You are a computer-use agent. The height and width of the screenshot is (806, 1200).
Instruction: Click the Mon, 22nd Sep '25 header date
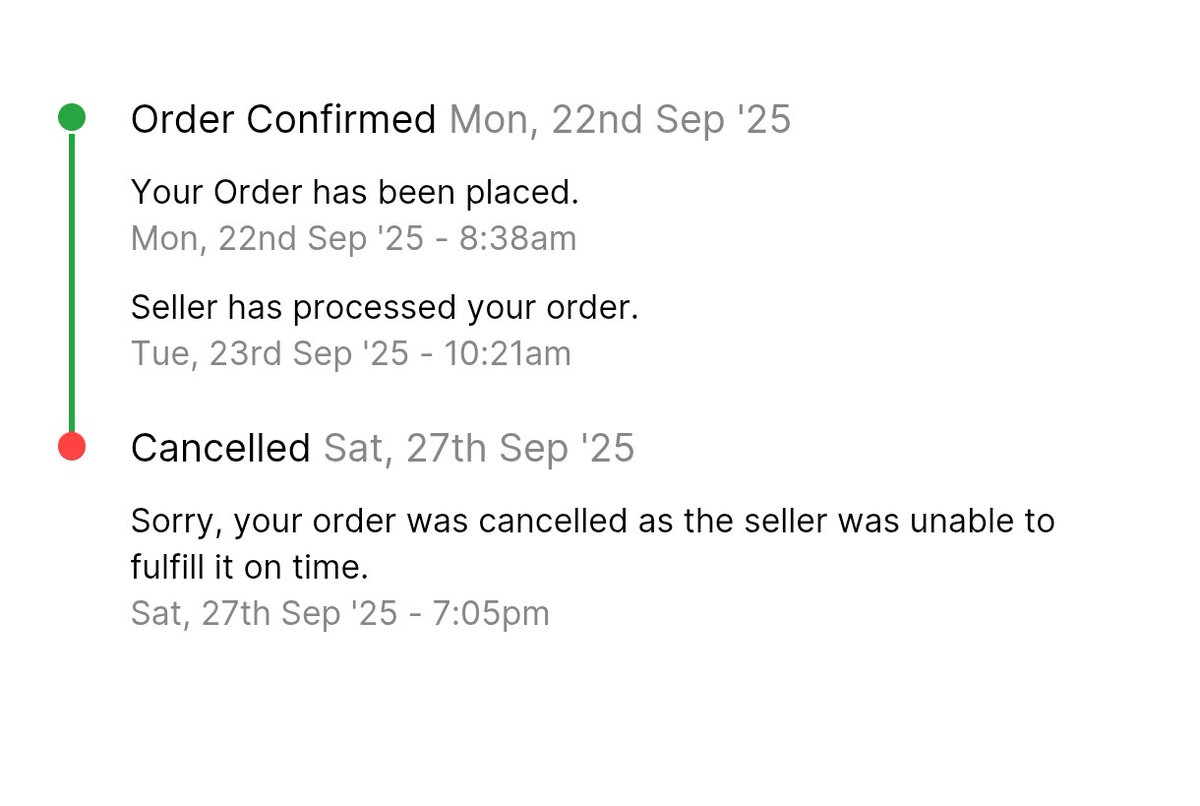[620, 120]
